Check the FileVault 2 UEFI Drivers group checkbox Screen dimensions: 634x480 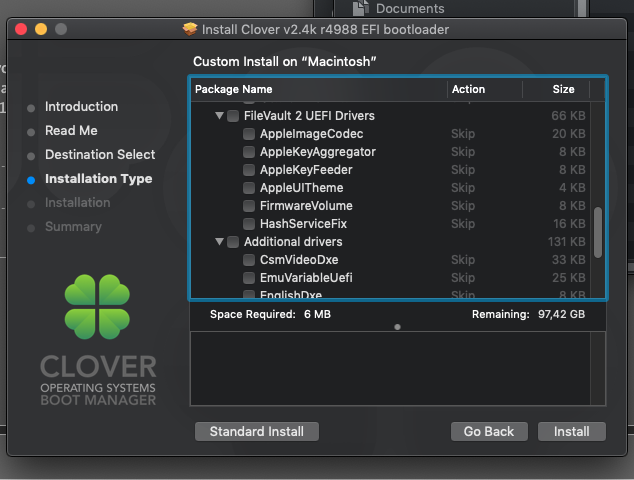click(x=233, y=116)
